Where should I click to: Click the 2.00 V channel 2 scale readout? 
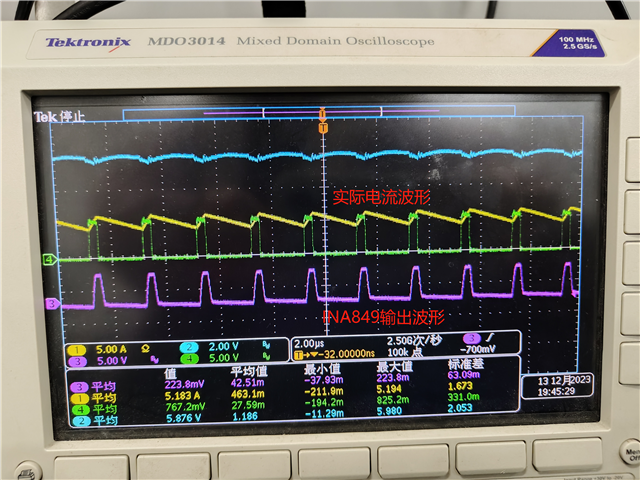(223, 347)
